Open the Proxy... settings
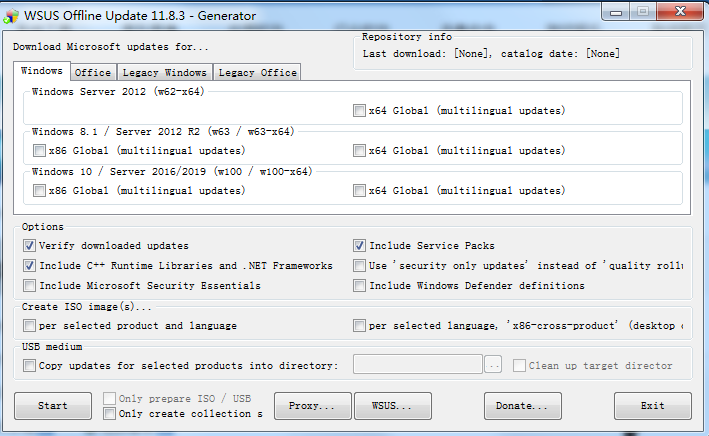709x436 pixels. pyautogui.click(x=312, y=406)
